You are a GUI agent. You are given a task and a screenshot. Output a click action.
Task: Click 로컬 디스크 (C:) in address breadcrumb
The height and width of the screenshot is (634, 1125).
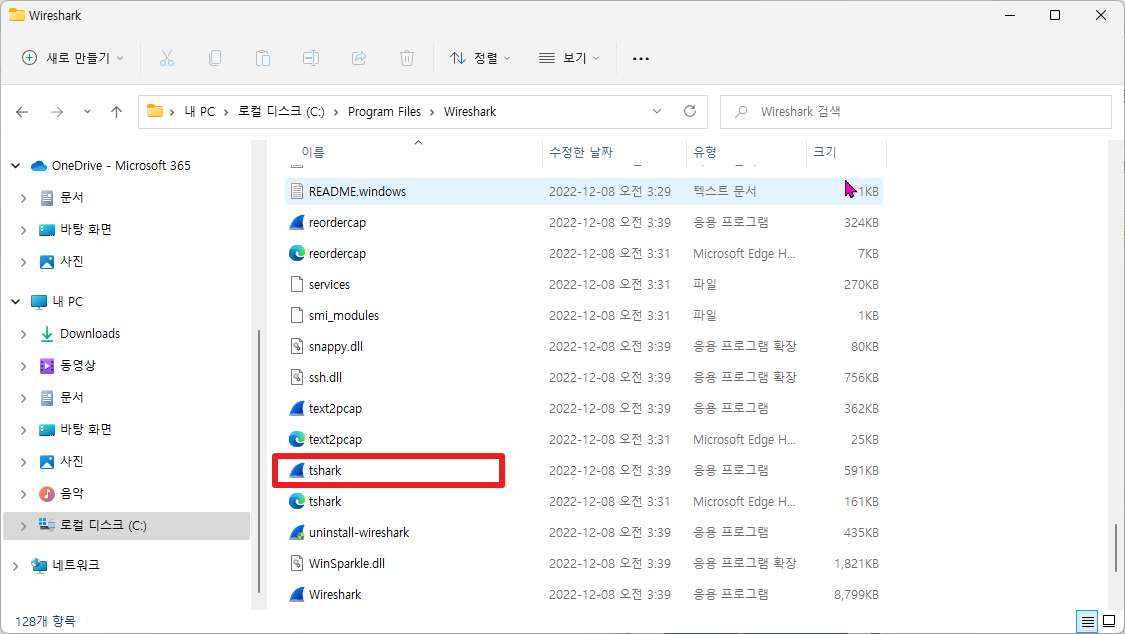(281, 111)
